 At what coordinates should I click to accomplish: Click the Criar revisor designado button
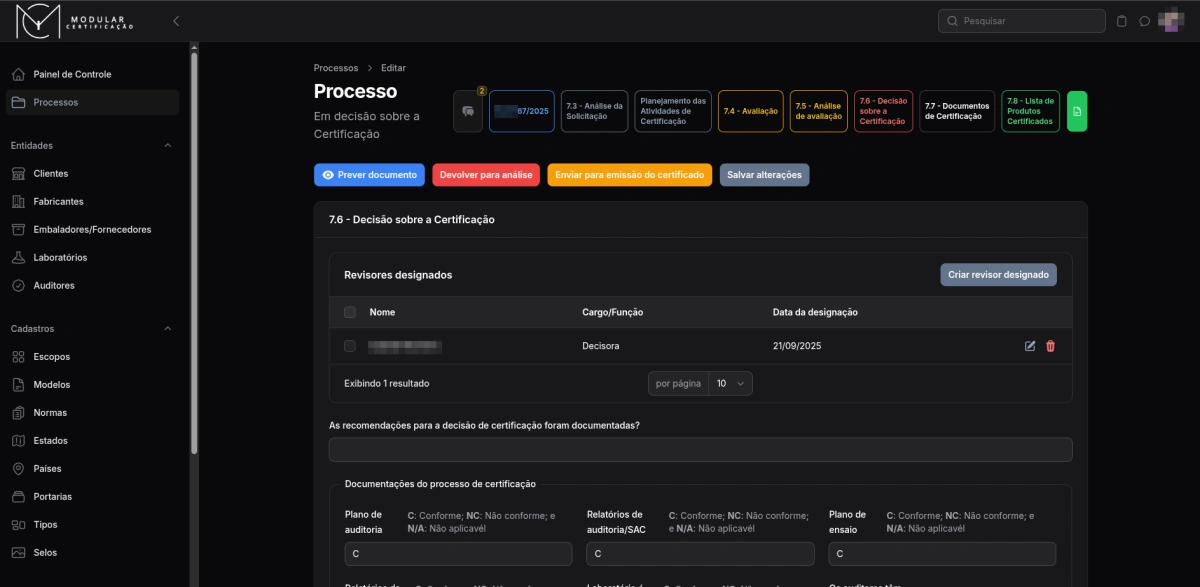coord(998,274)
